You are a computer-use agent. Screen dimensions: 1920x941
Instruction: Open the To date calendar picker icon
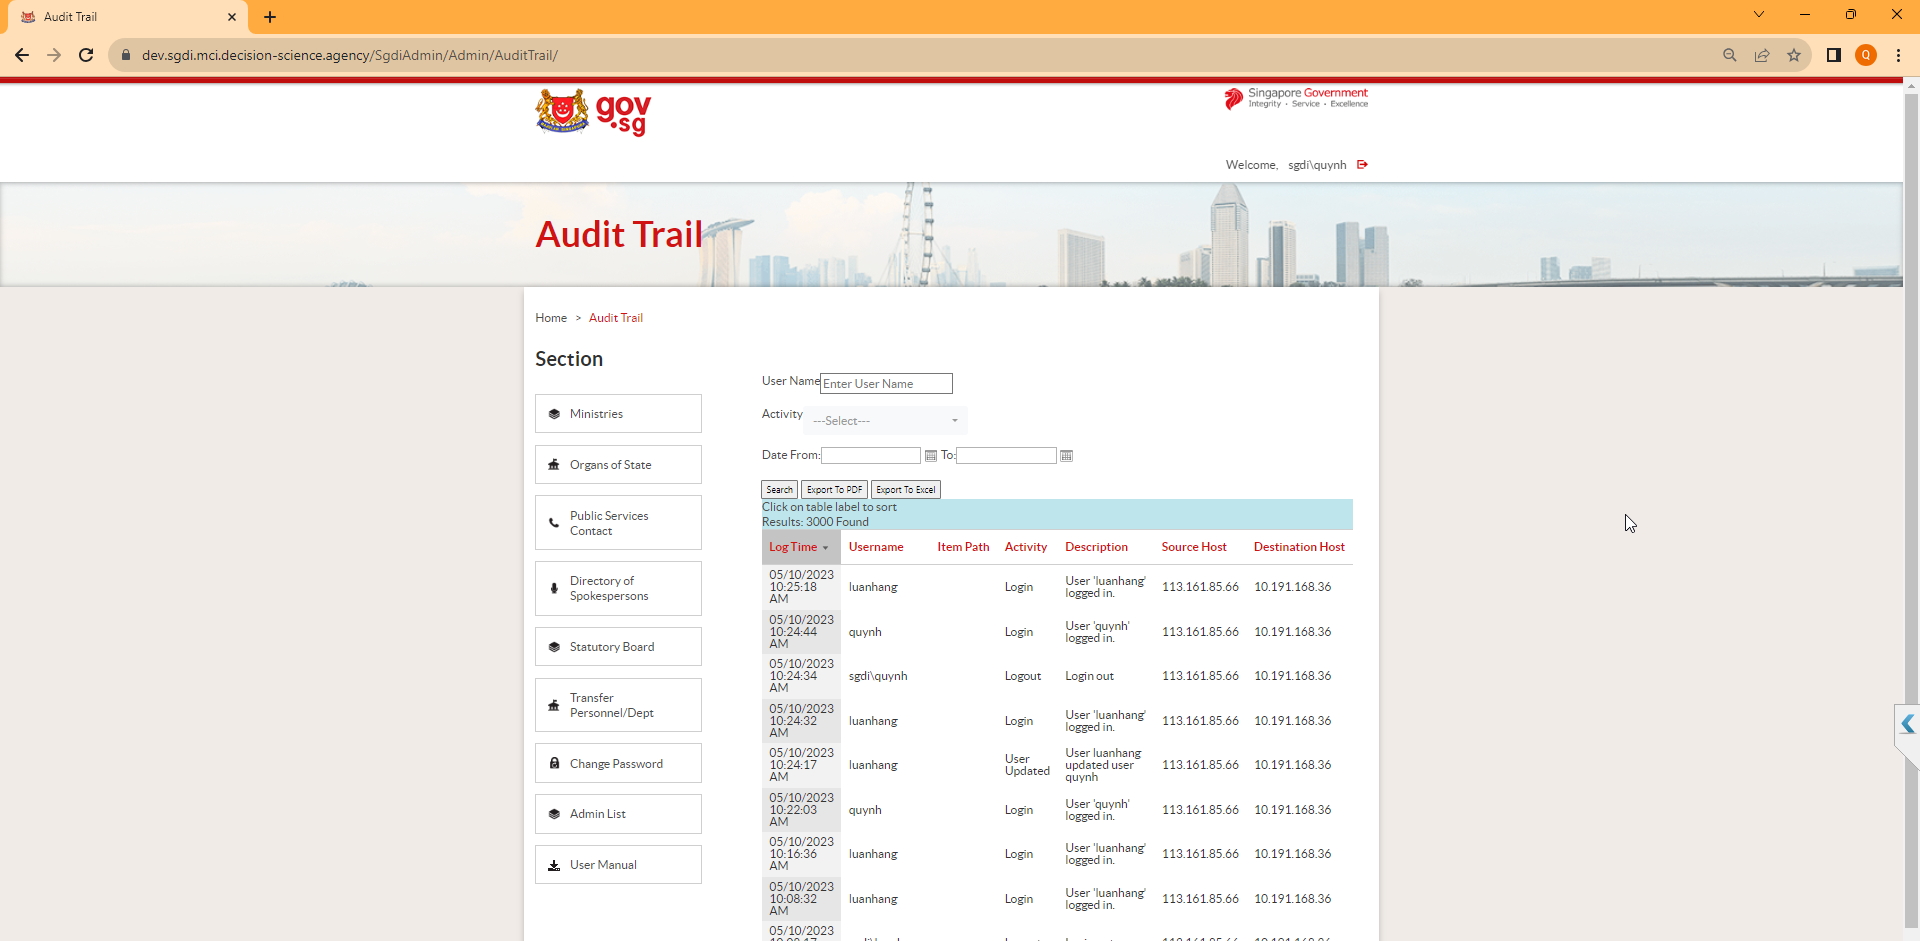click(x=1066, y=456)
